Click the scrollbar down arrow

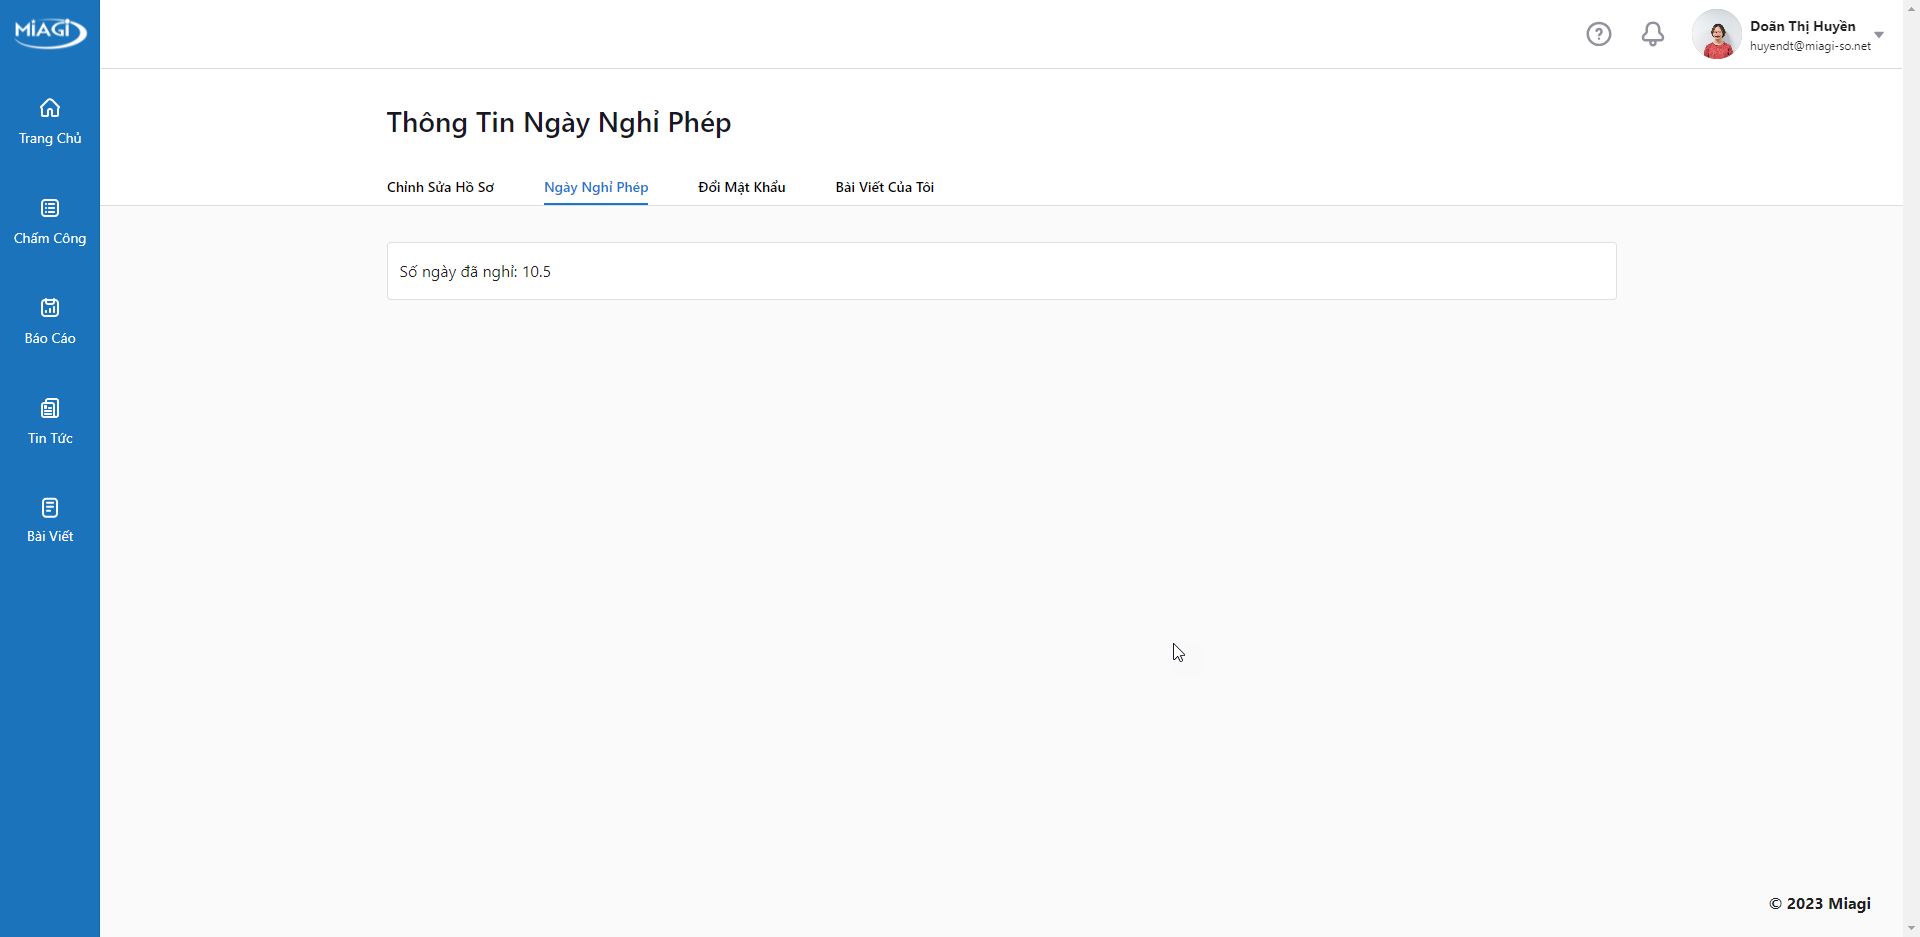(x=1911, y=928)
